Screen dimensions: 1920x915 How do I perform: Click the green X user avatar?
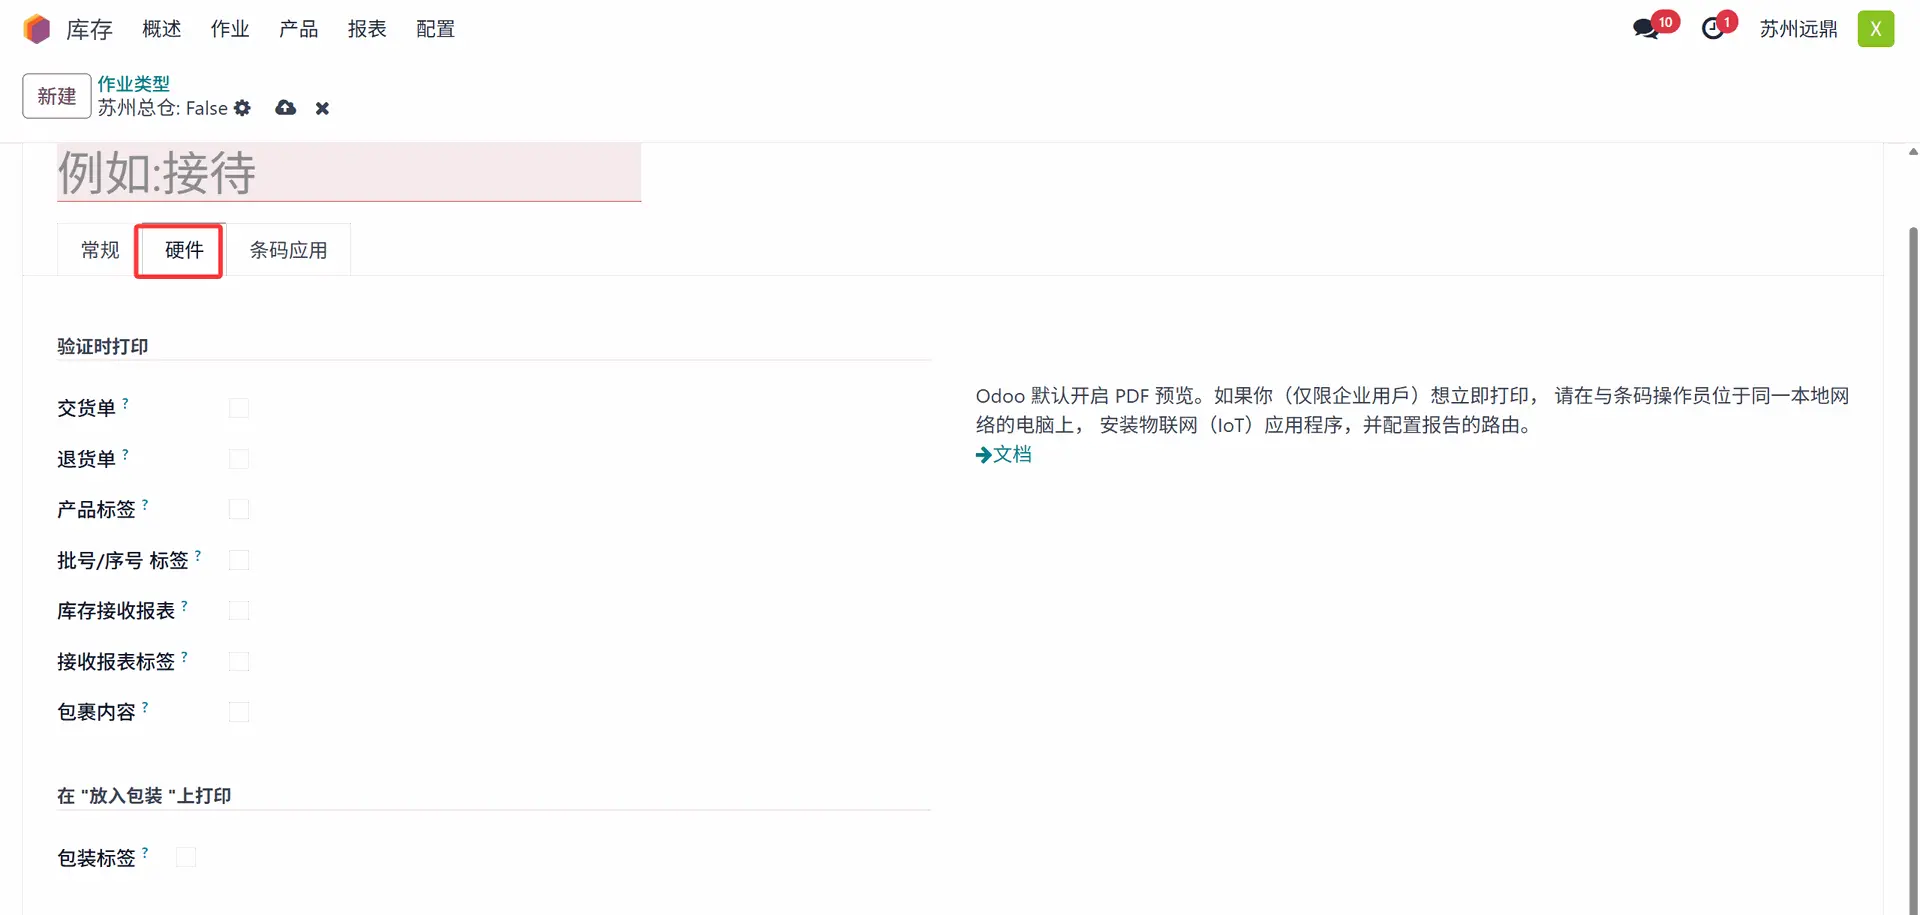(1875, 29)
